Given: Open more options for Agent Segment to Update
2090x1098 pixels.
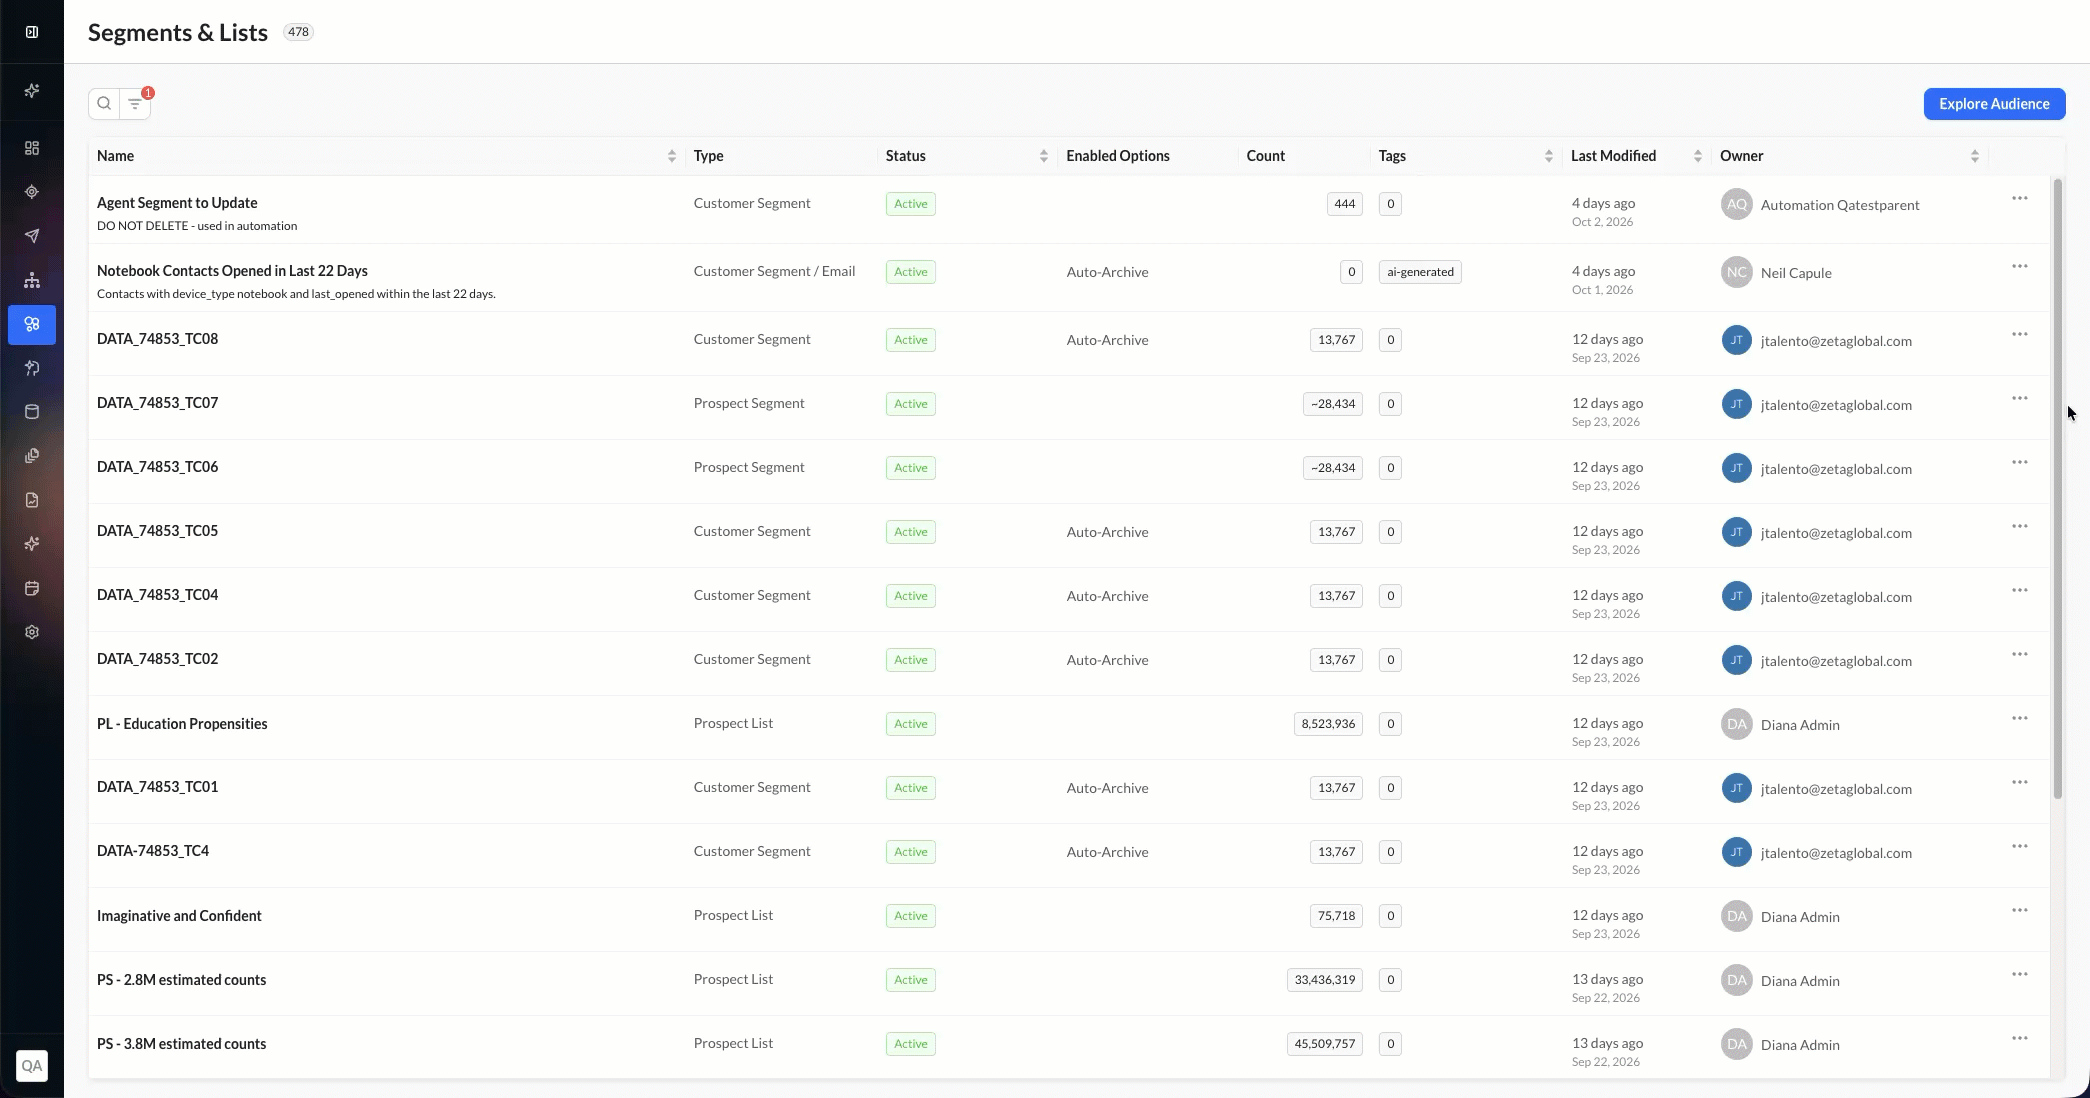Looking at the screenshot, I should point(2020,198).
